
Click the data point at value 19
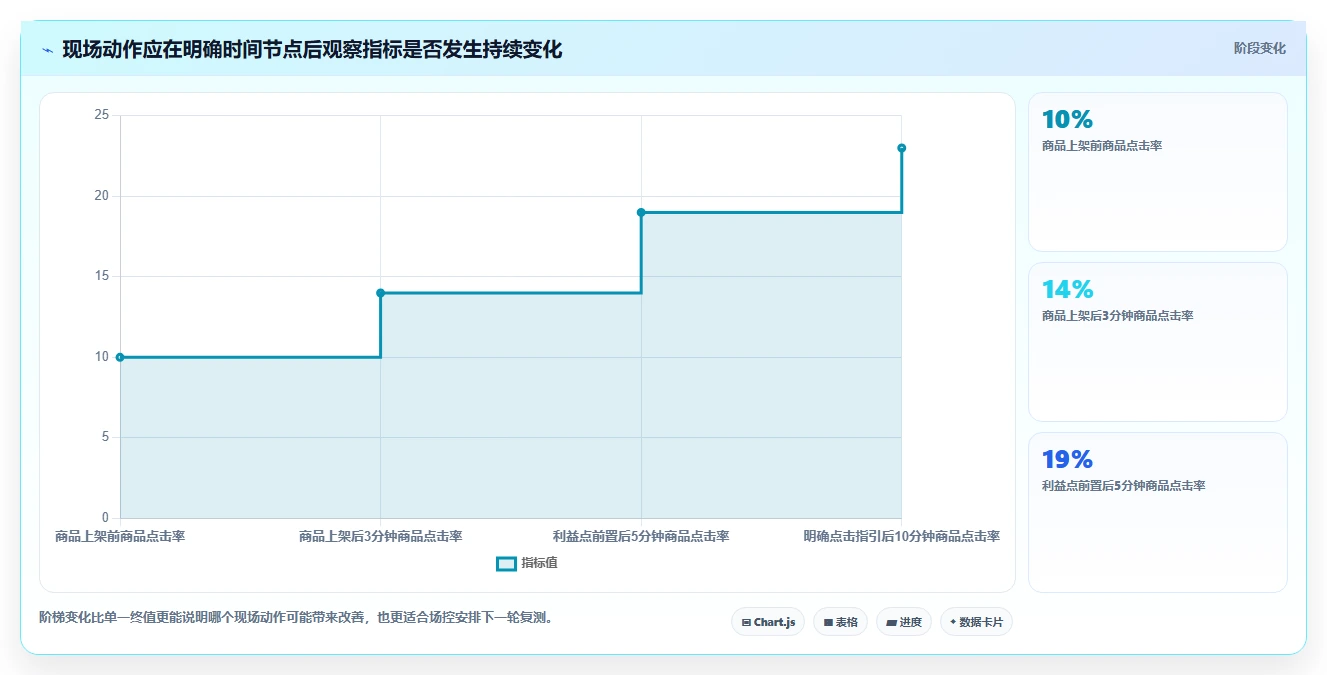click(641, 212)
